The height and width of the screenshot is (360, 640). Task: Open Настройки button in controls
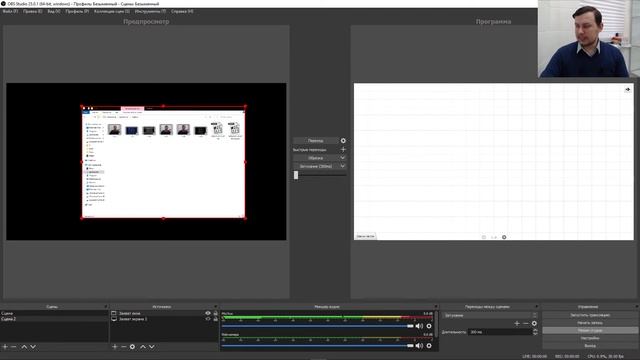tap(590, 338)
